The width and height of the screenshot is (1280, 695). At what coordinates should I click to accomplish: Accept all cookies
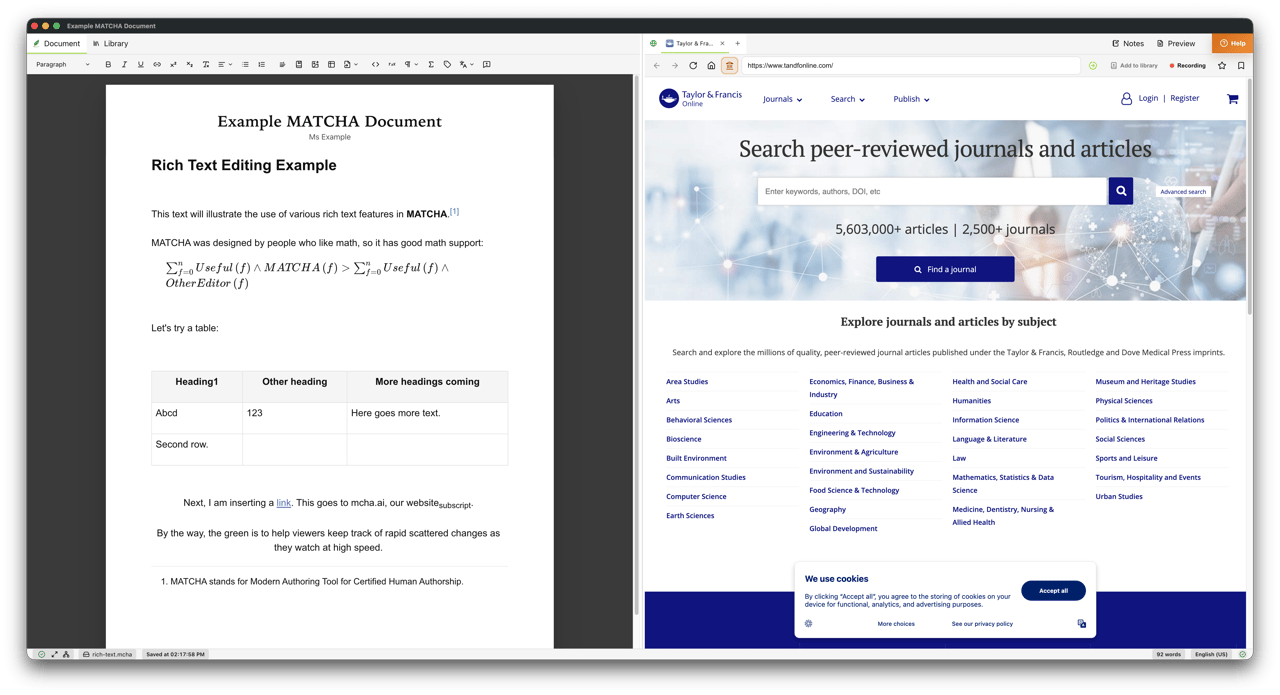[1053, 590]
